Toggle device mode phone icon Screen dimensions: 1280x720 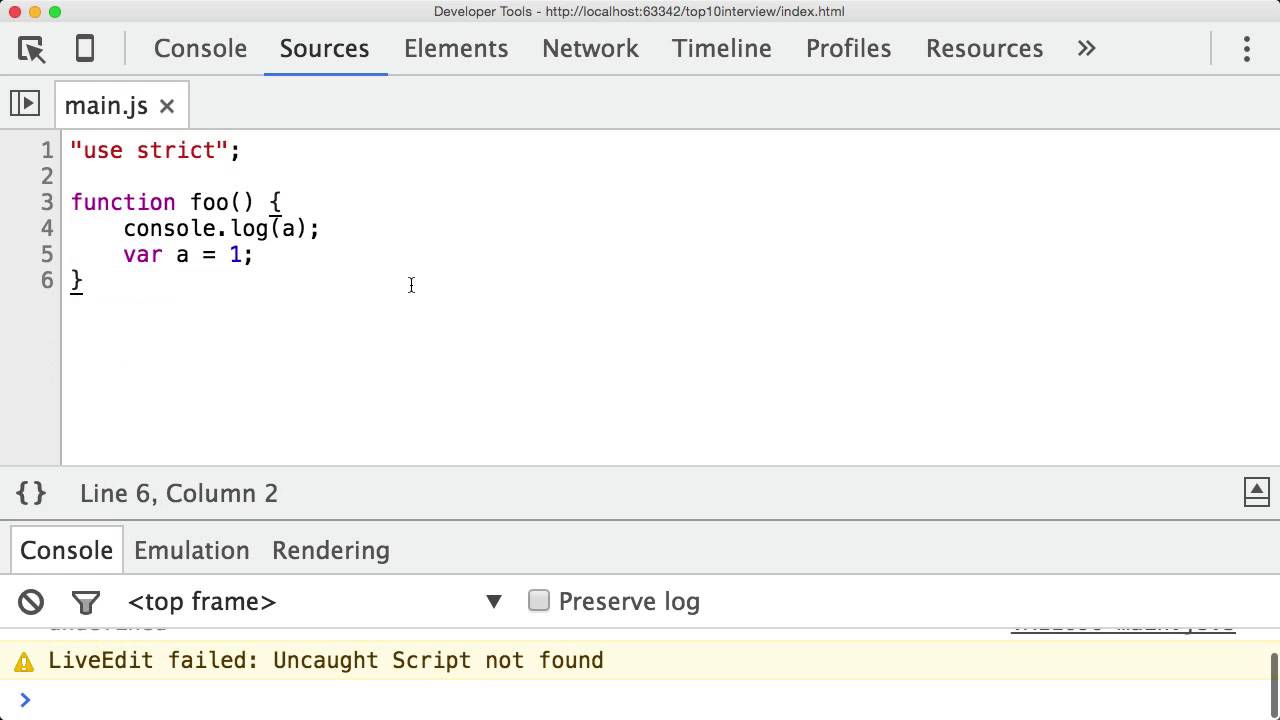coord(85,49)
